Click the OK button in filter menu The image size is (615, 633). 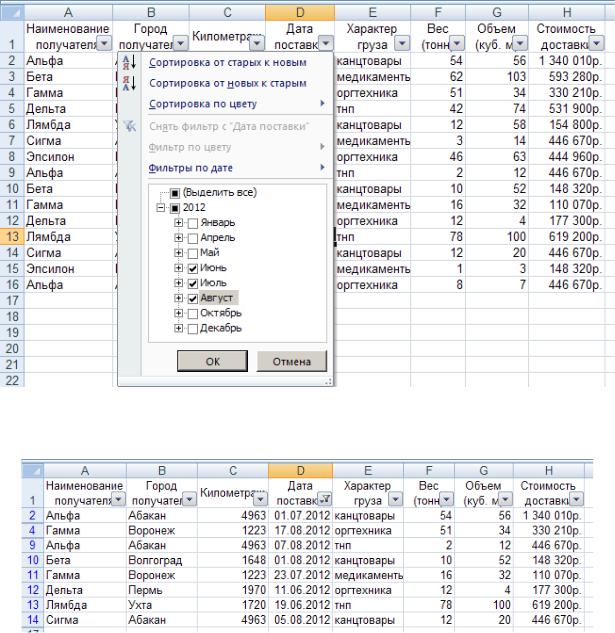click(212, 361)
